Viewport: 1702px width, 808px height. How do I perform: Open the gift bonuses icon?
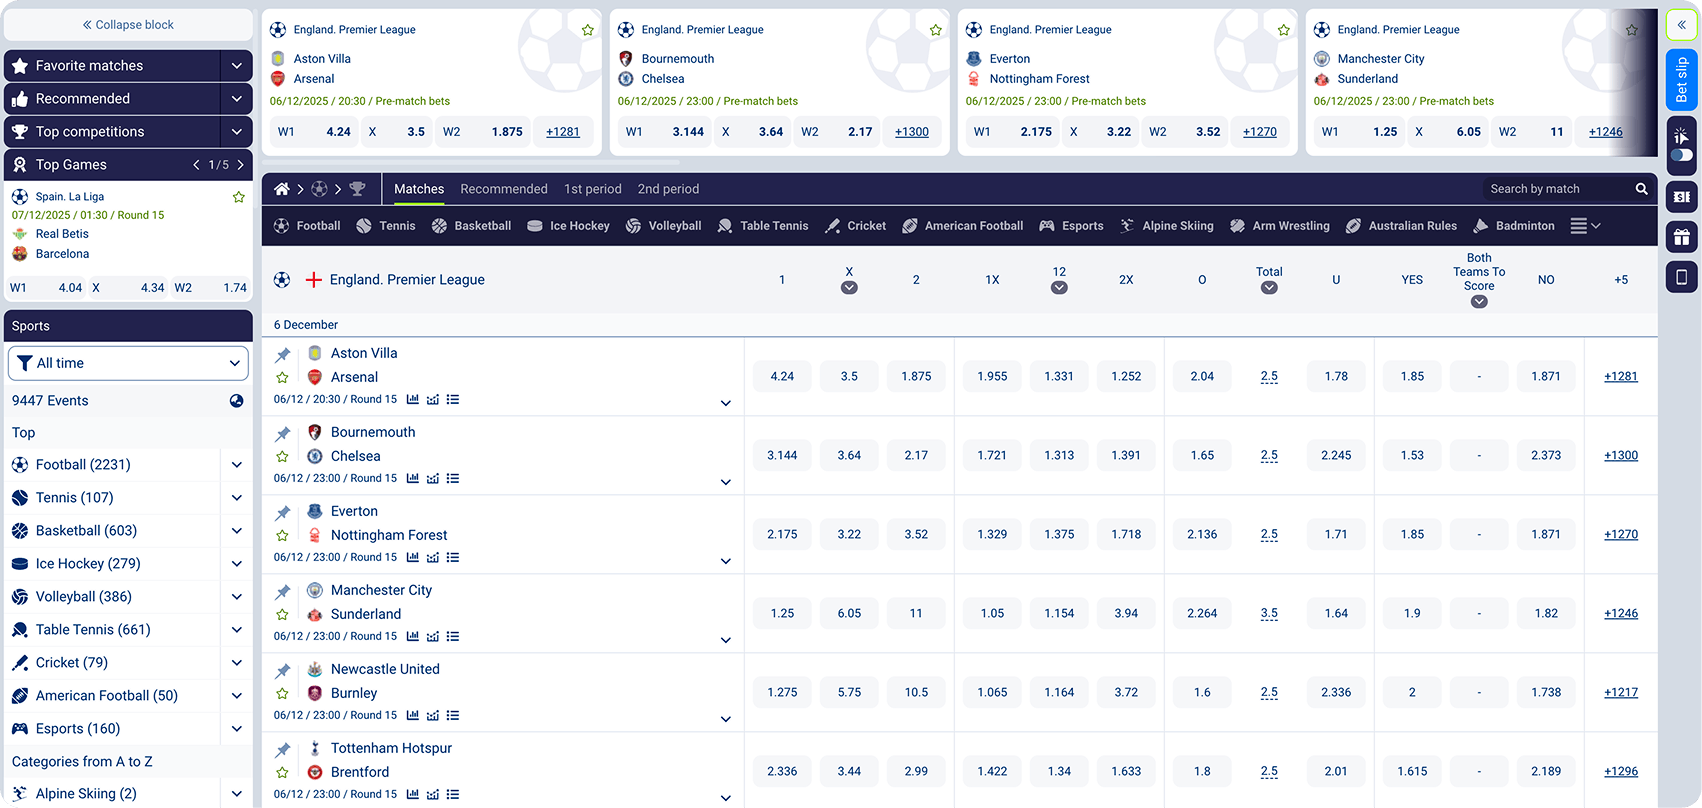tap(1682, 237)
